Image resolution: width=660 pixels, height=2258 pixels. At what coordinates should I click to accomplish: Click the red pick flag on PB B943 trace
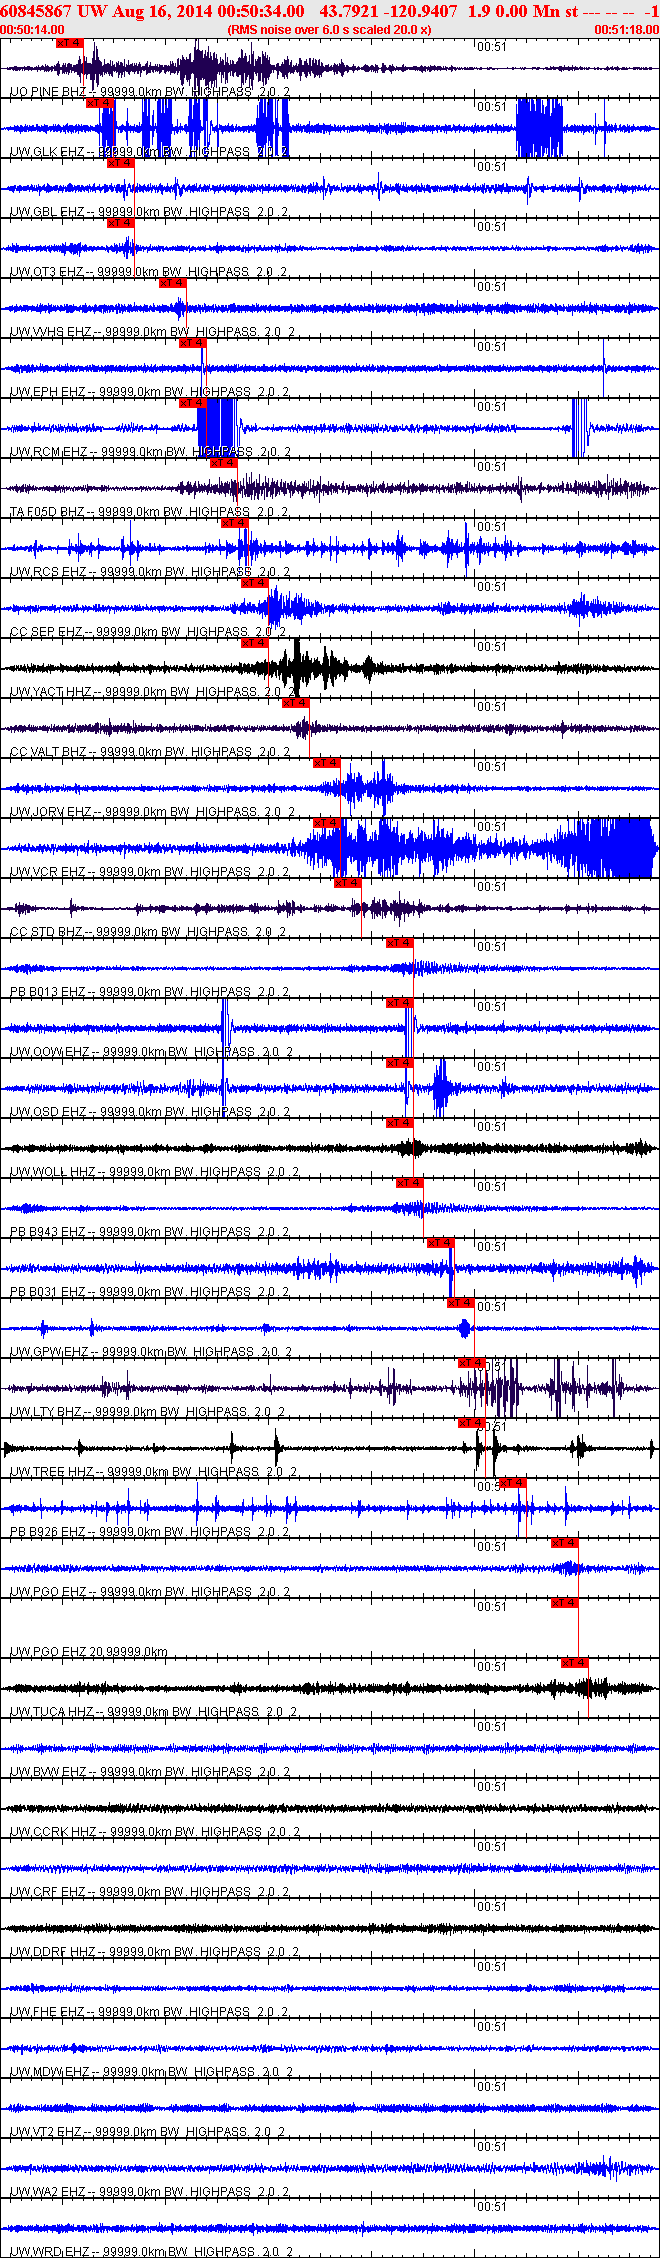tap(410, 1183)
